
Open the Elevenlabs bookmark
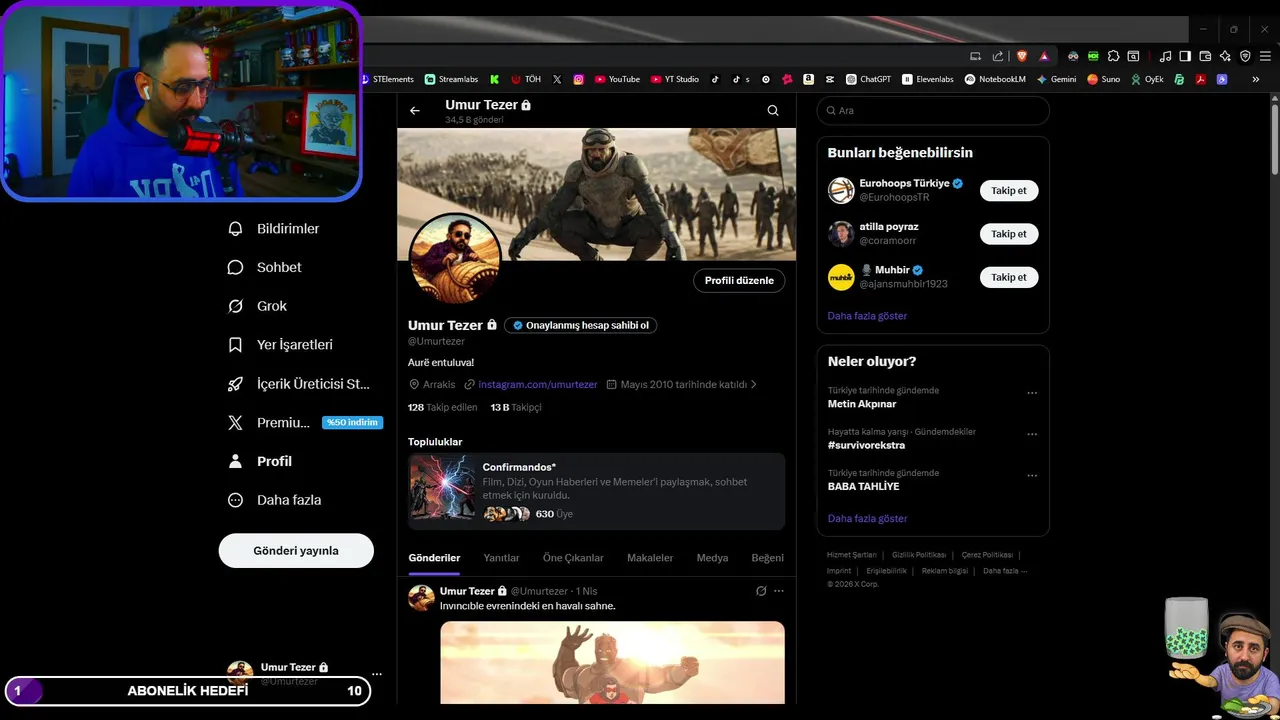tap(928, 79)
